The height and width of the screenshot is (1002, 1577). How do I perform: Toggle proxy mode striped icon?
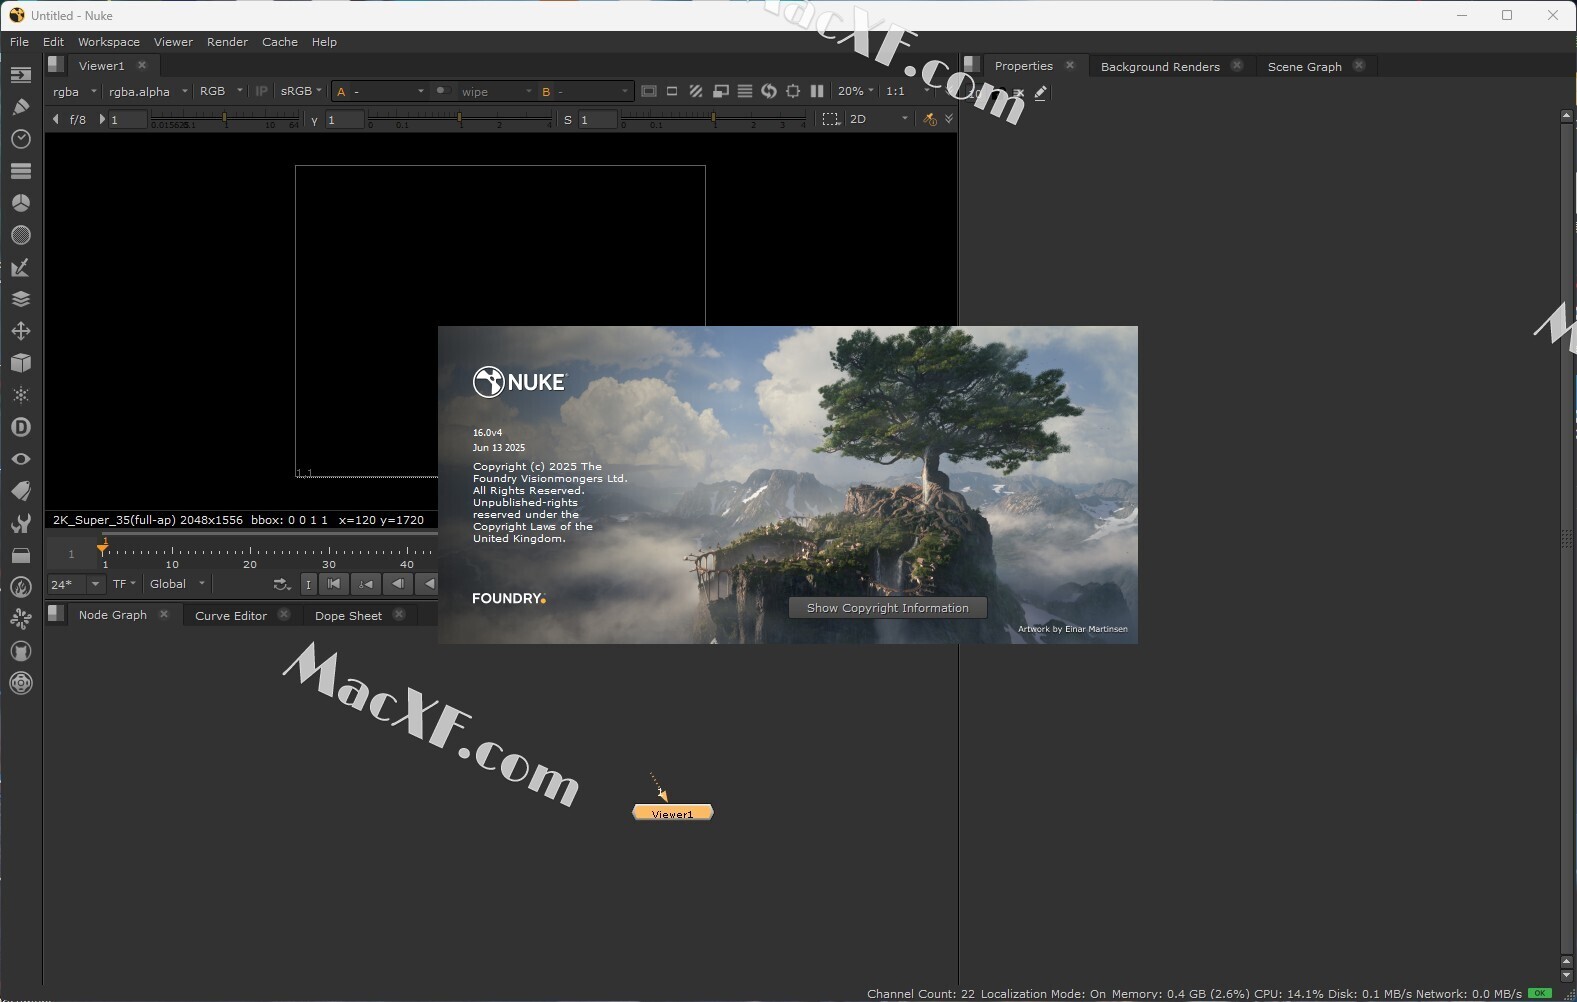click(697, 91)
